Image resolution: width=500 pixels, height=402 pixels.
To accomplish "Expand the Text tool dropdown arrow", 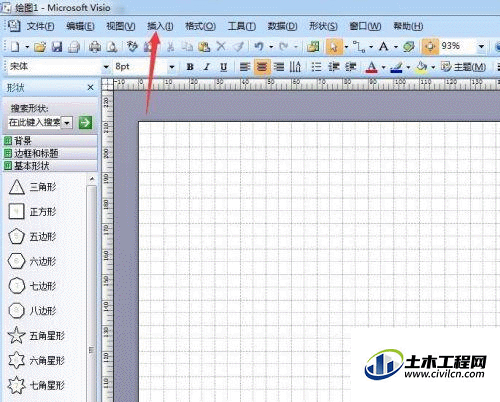I will click(396, 47).
